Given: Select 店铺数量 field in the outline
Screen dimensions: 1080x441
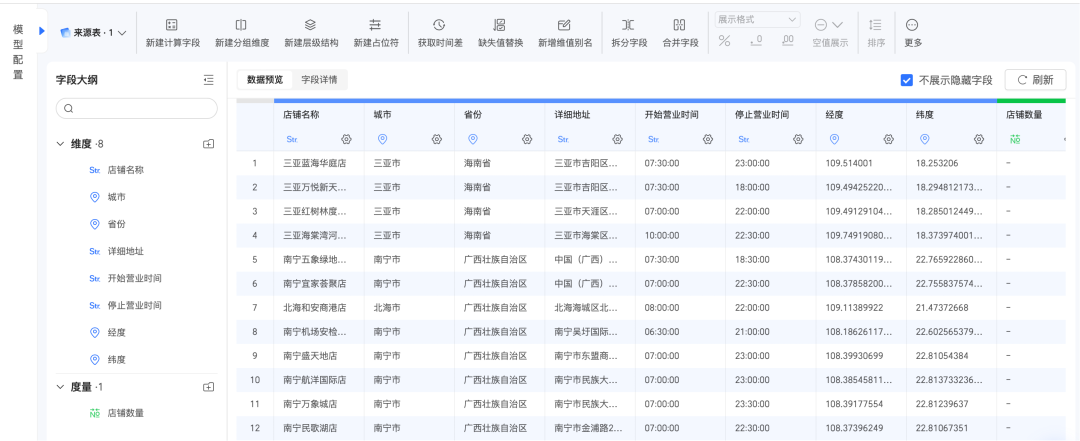Looking at the screenshot, I should (x=125, y=413).
